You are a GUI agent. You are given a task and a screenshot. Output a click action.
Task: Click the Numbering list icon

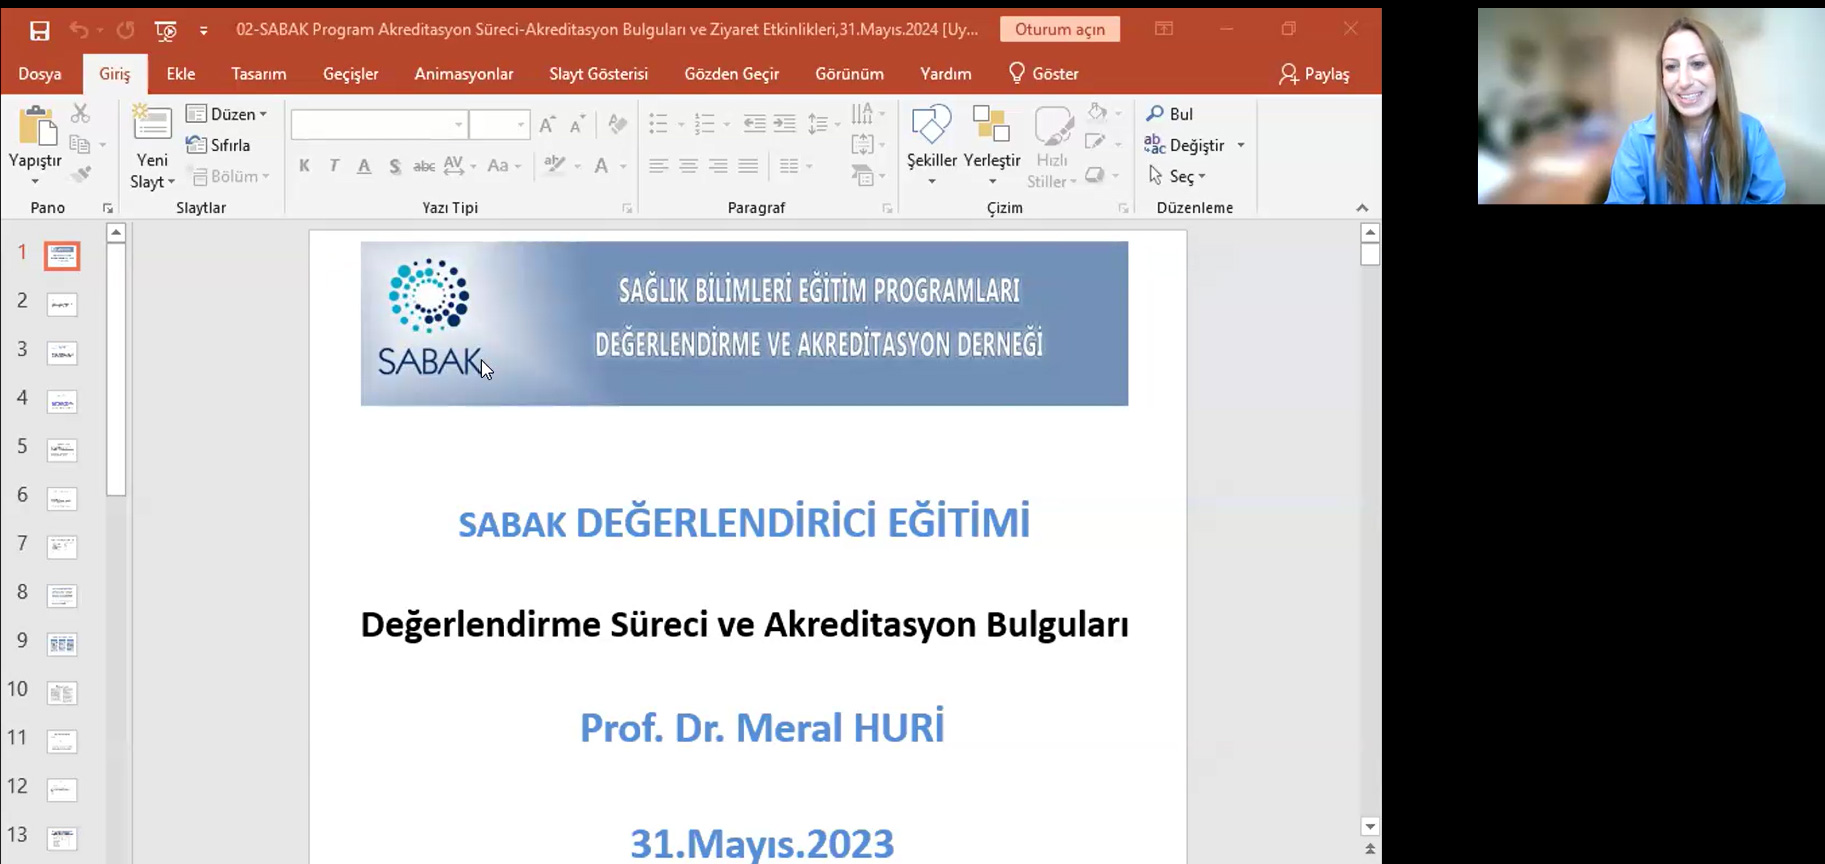(x=705, y=124)
